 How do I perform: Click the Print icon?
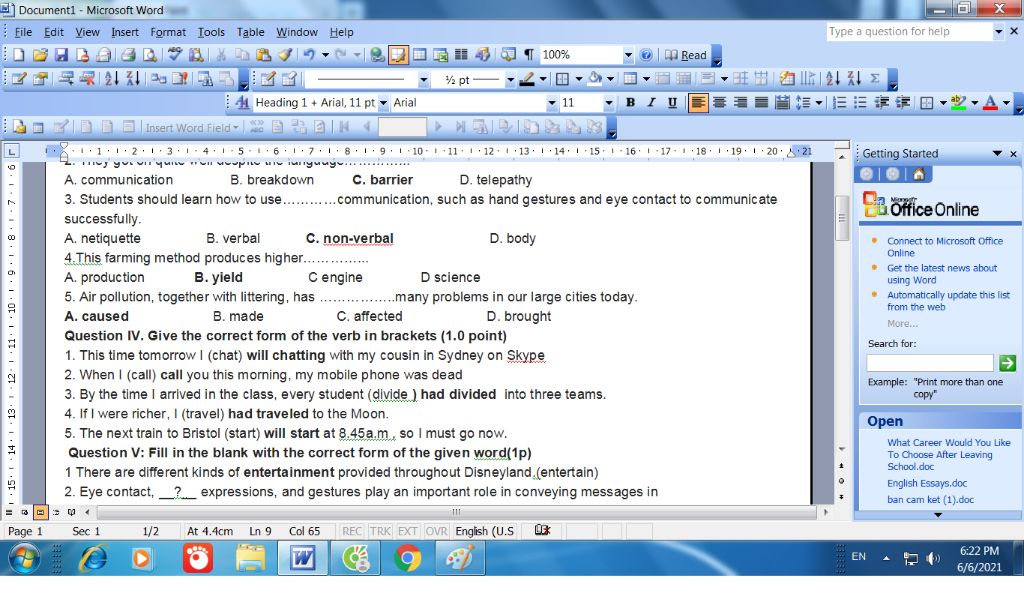(x=128, y=55)
